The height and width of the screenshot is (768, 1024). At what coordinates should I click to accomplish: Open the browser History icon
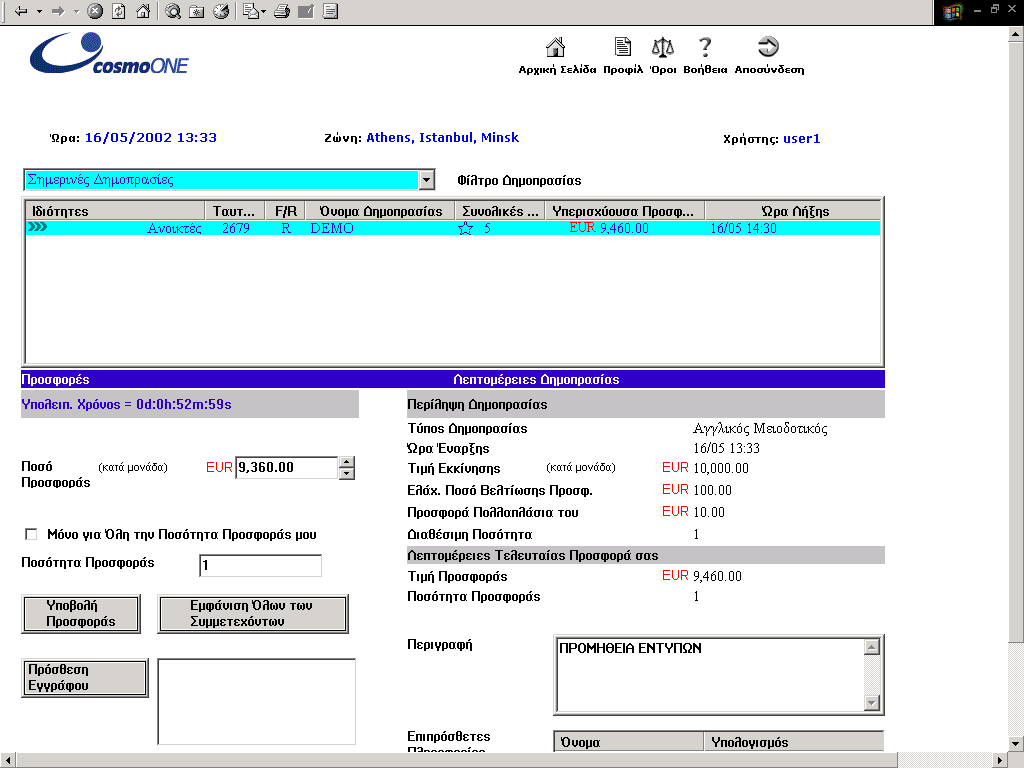(221, 11)
